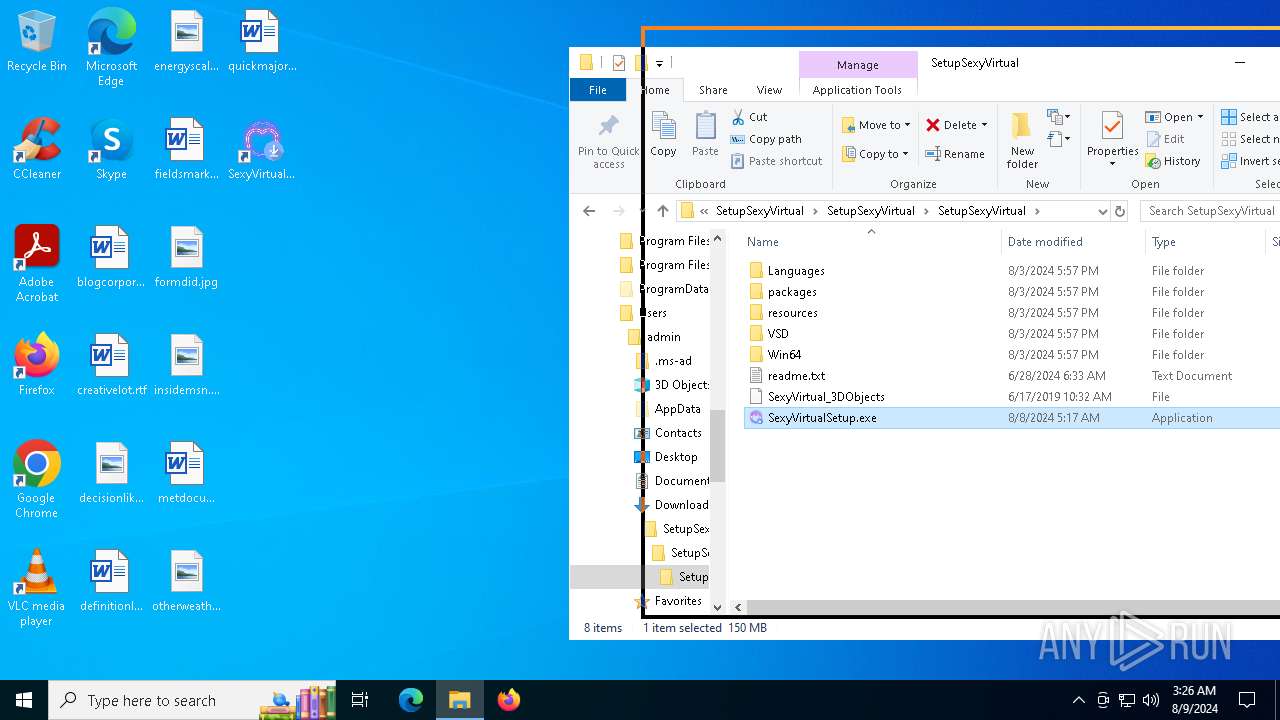Select Contacts in navigation tree
Screen dimensions: 1280x720
678,433
